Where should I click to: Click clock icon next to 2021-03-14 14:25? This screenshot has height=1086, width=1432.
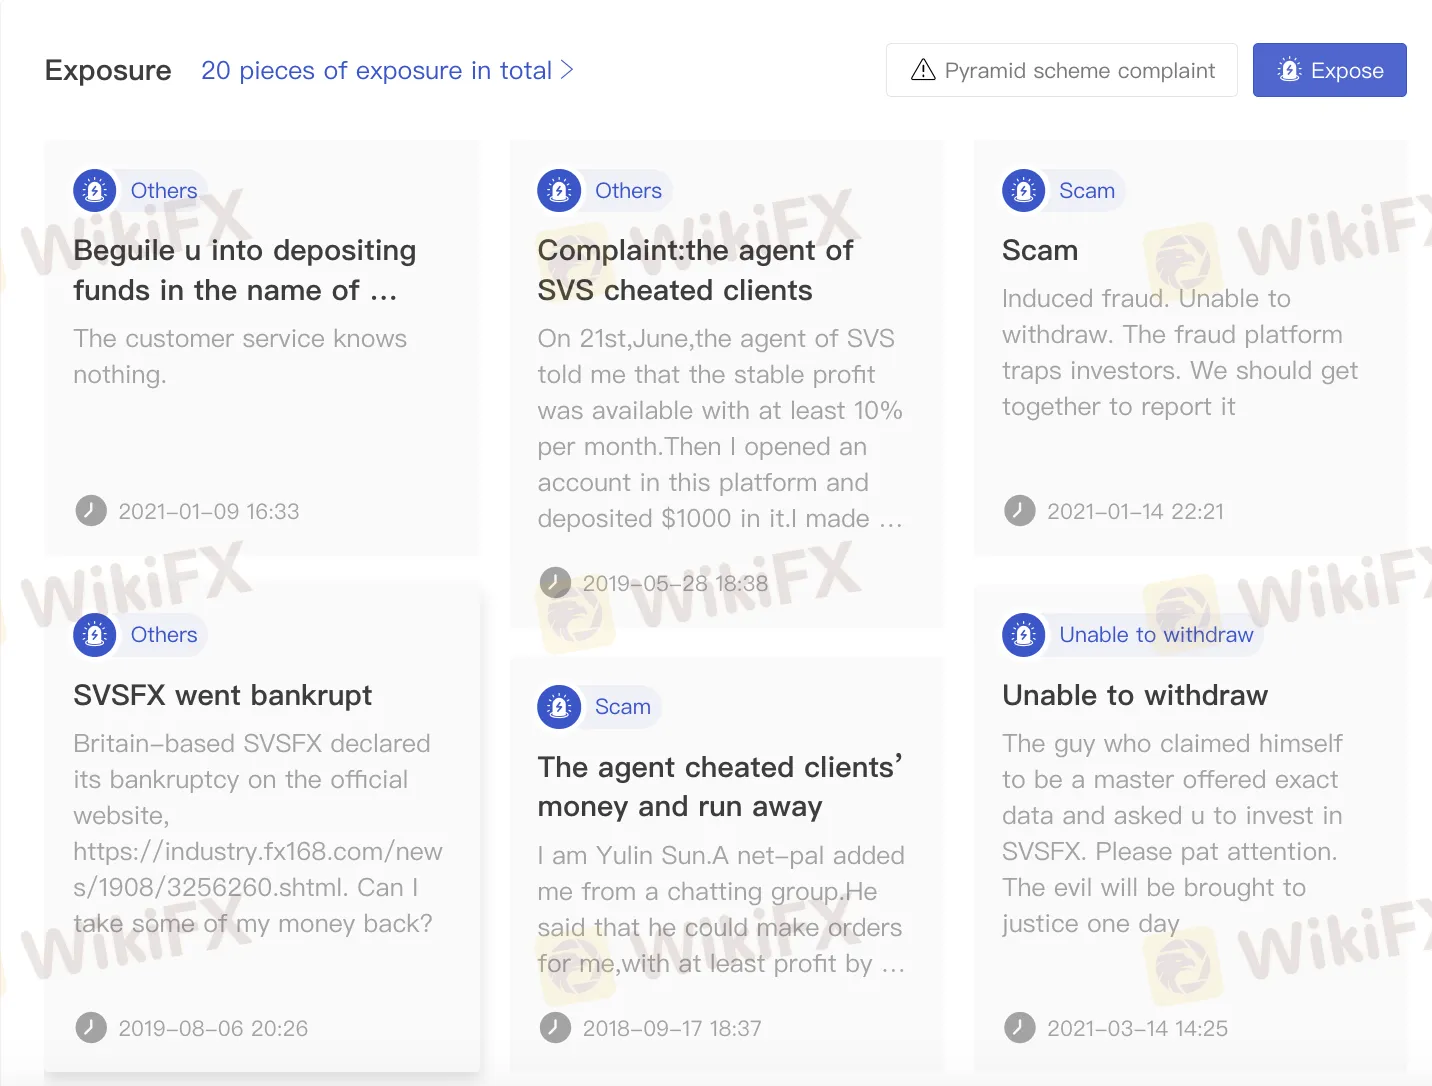click(x=1020, y=1027)
